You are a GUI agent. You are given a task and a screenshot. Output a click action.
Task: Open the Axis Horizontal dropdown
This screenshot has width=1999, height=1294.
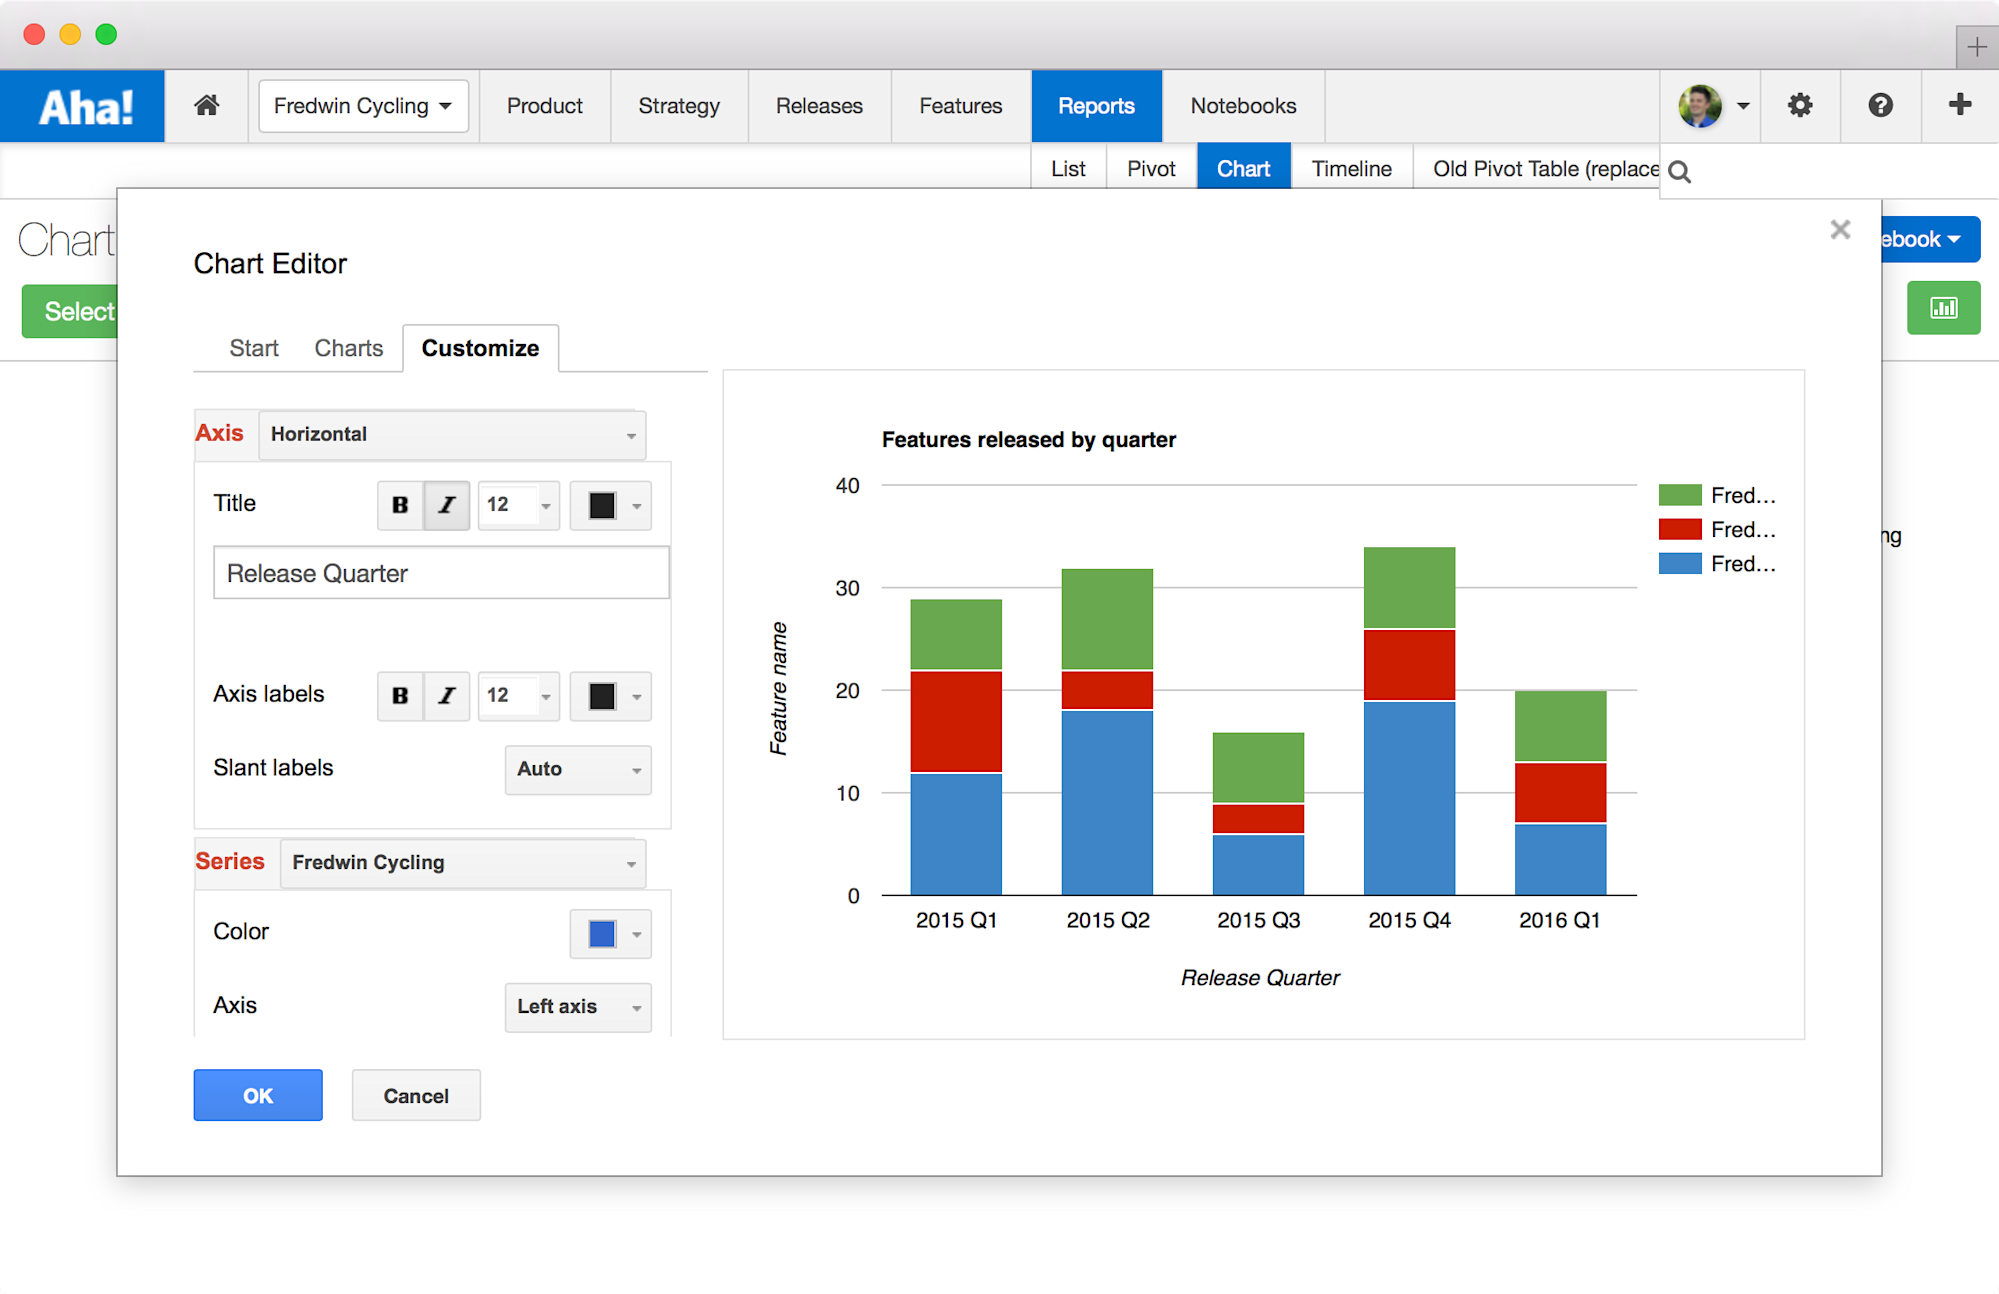(451, 434)
